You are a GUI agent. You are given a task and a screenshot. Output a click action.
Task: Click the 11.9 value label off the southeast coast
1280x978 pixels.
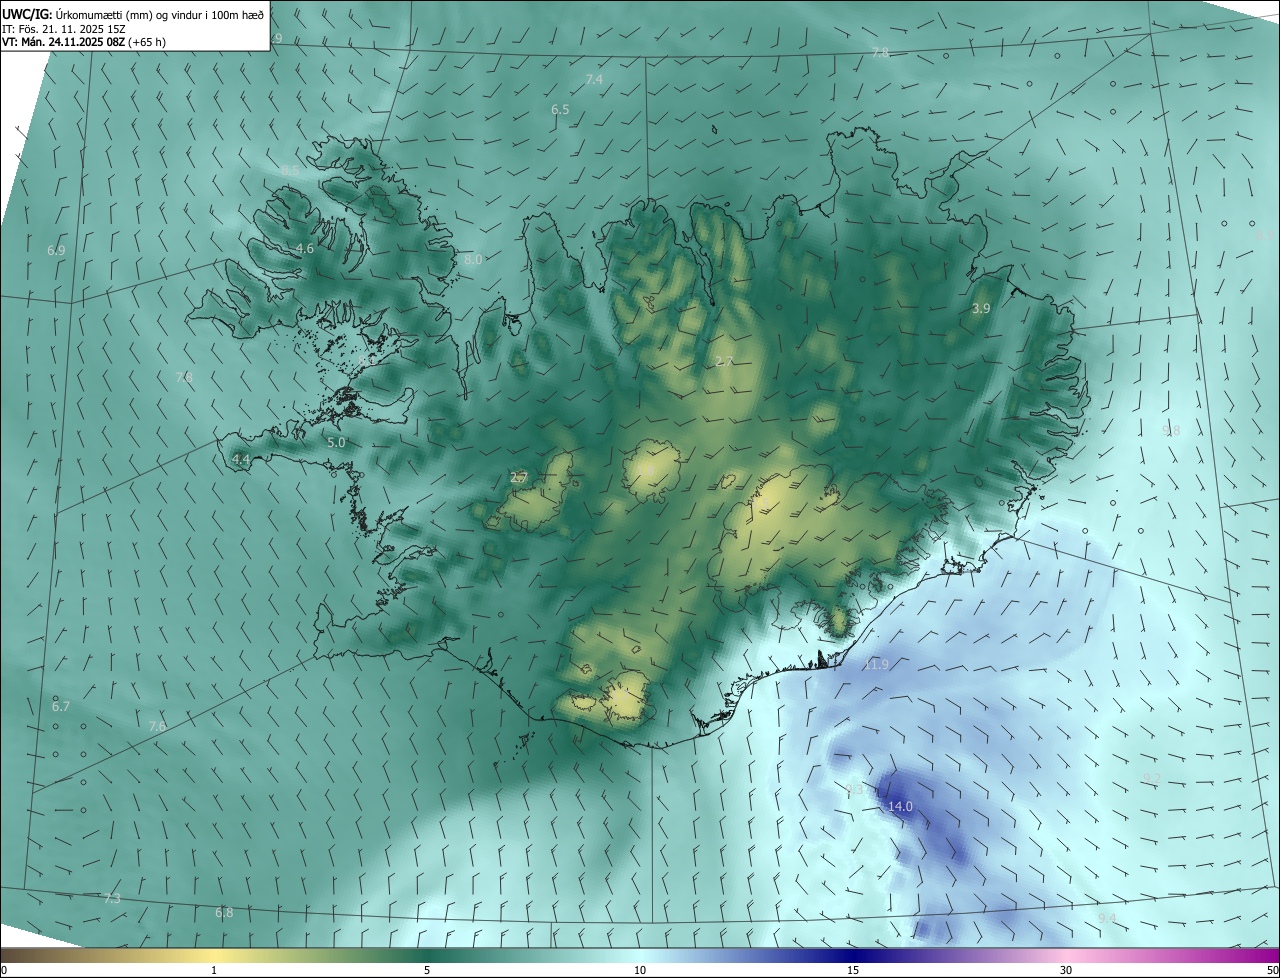pos(876,664)
